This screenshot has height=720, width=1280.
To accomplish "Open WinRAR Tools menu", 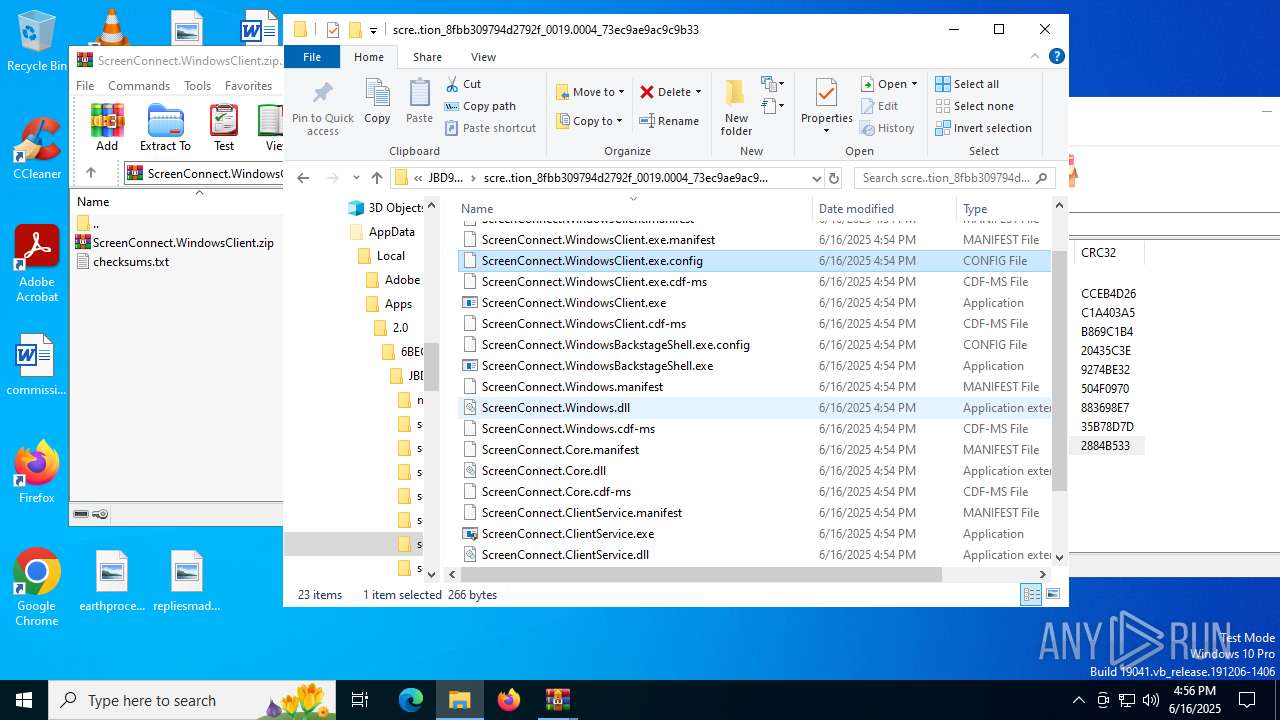I will (197, 86).
